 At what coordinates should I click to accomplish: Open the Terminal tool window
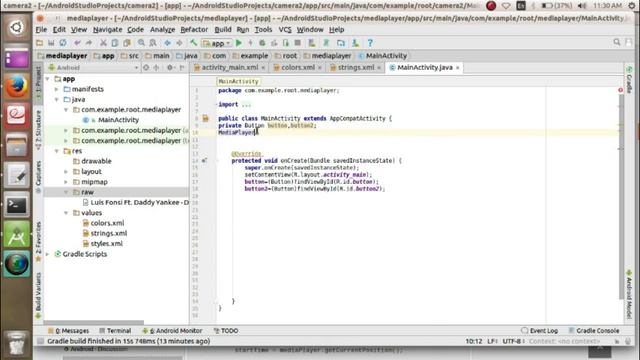115,331
